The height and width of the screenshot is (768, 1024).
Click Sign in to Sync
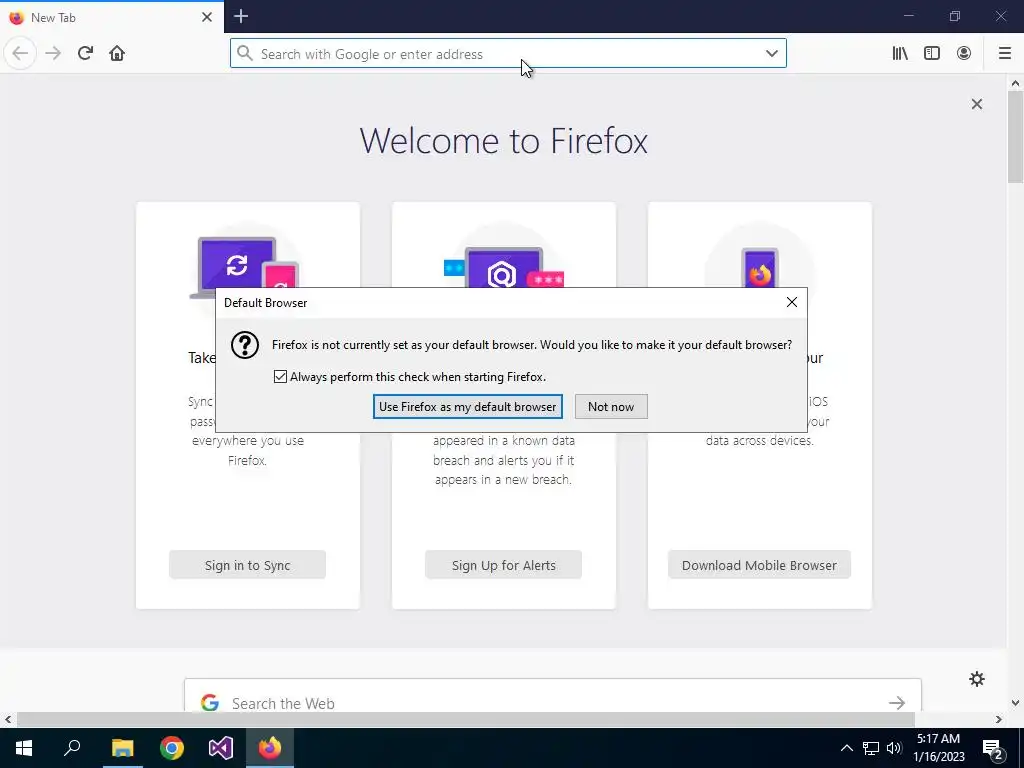tap(248, 565)
